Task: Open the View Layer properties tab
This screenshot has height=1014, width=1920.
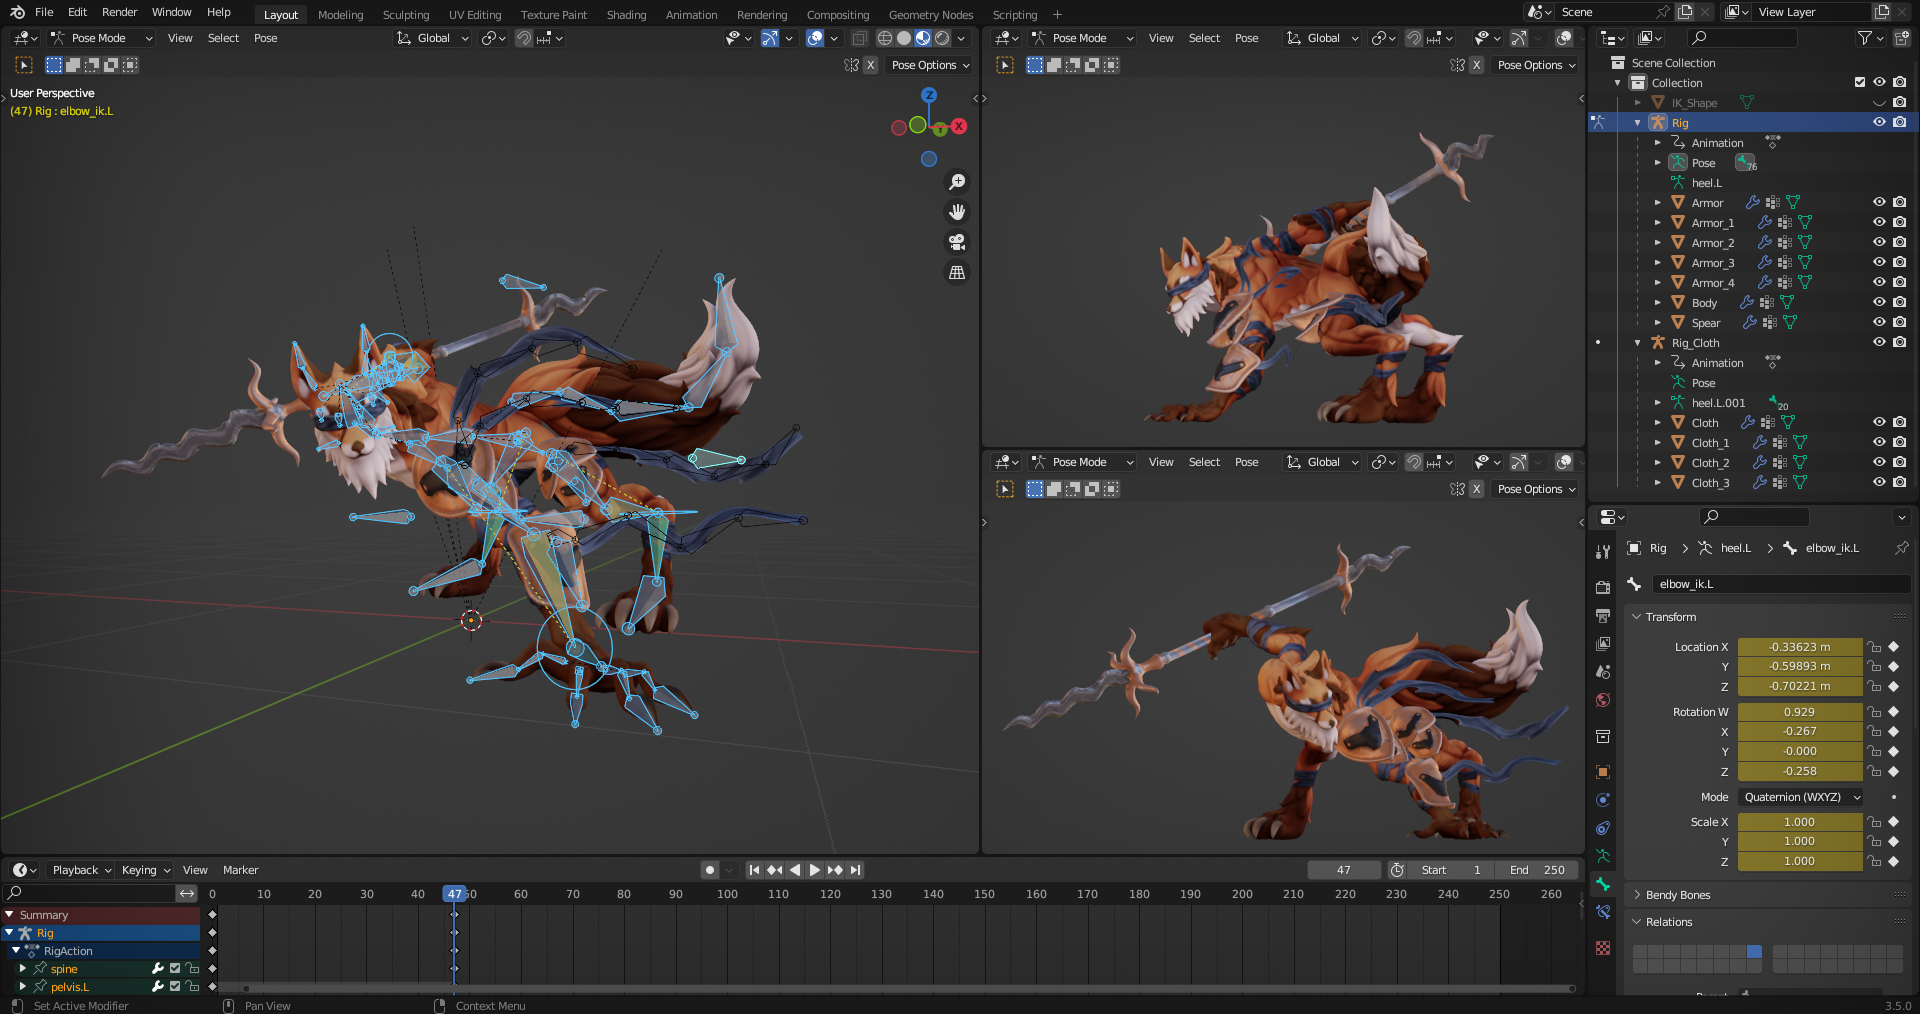Action: coord(1603,643)
